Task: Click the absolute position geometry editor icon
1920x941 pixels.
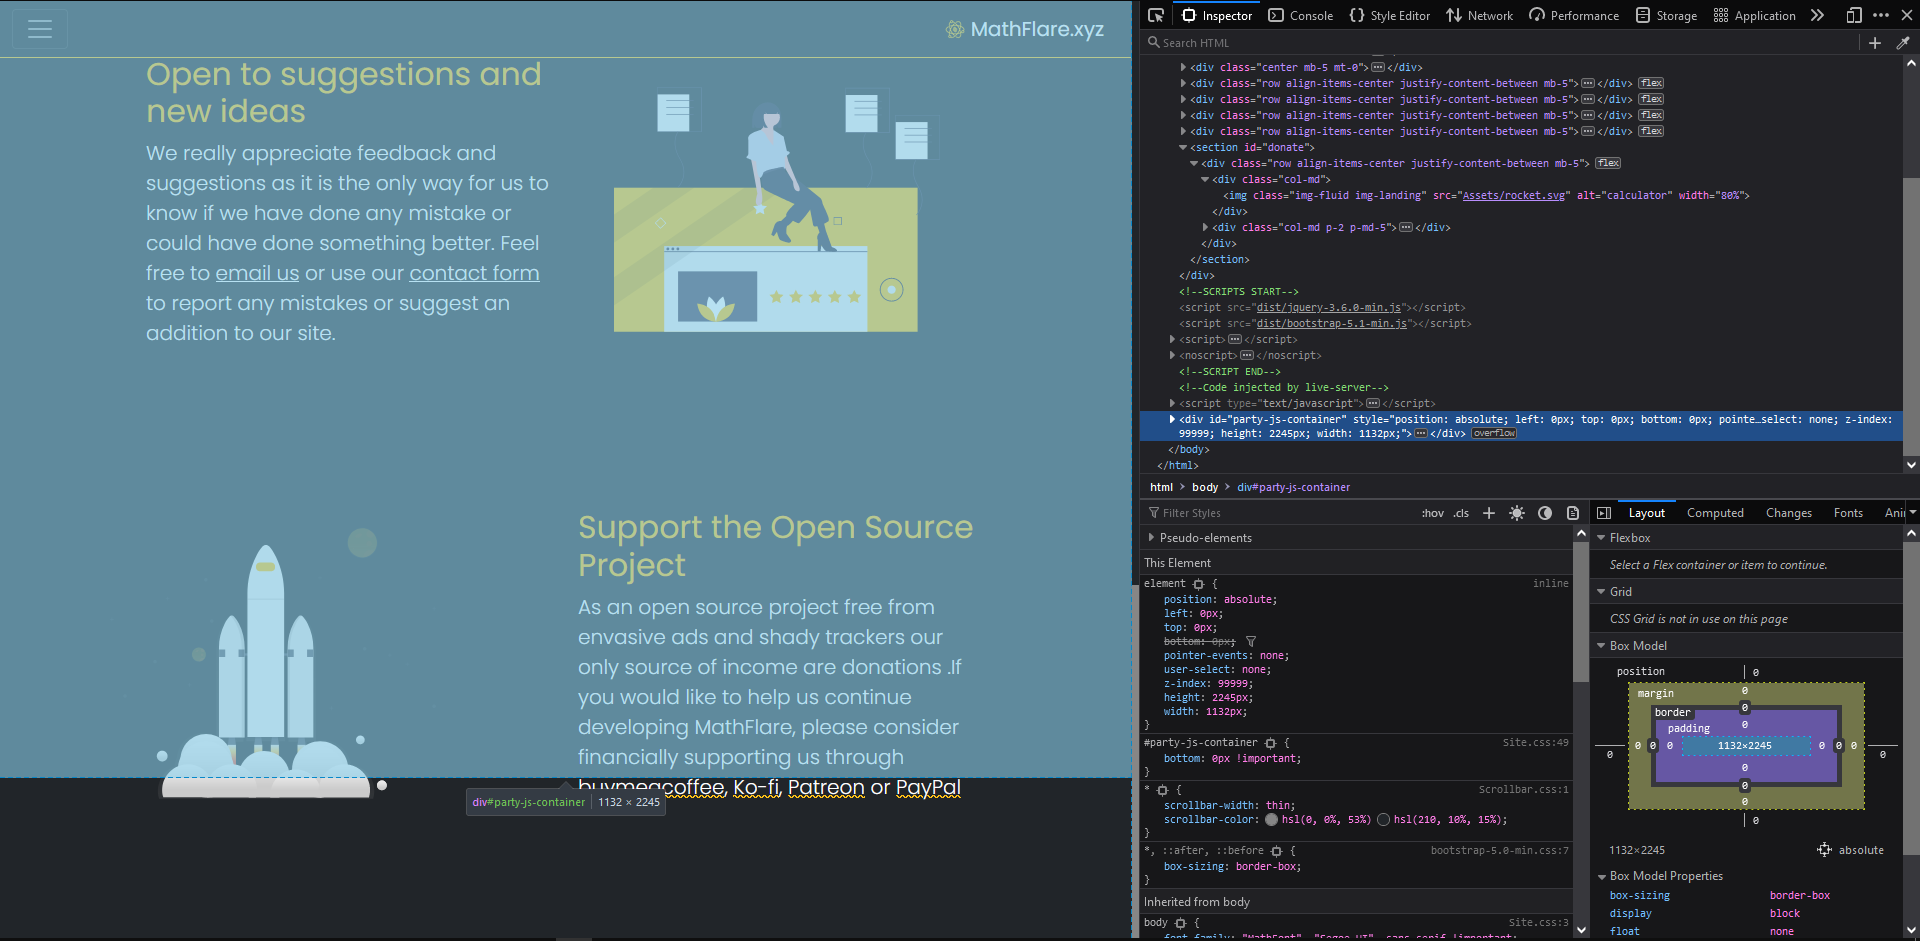Action: point(1824,850)
